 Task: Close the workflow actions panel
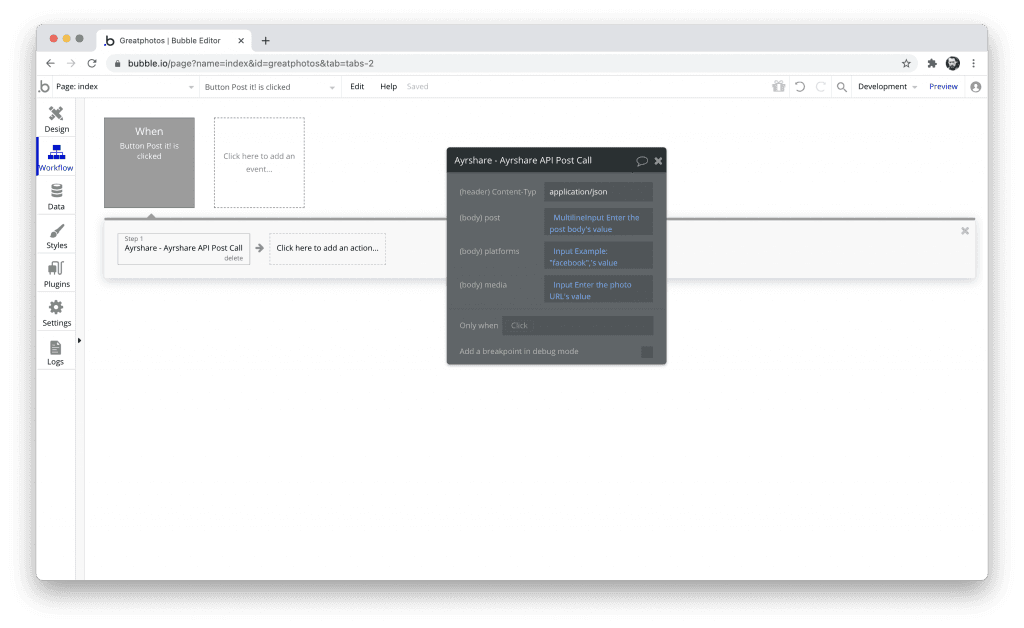965,230
